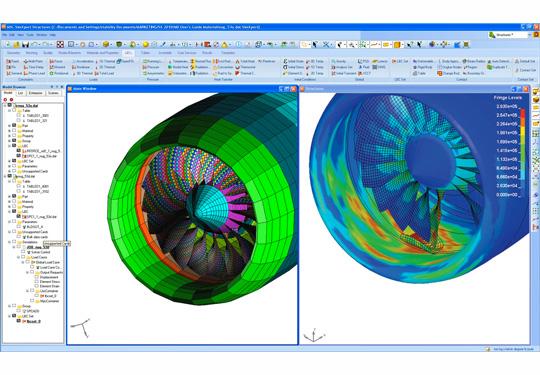
Task: Switch to the Meshing ribbon tab
Action: 32,53
